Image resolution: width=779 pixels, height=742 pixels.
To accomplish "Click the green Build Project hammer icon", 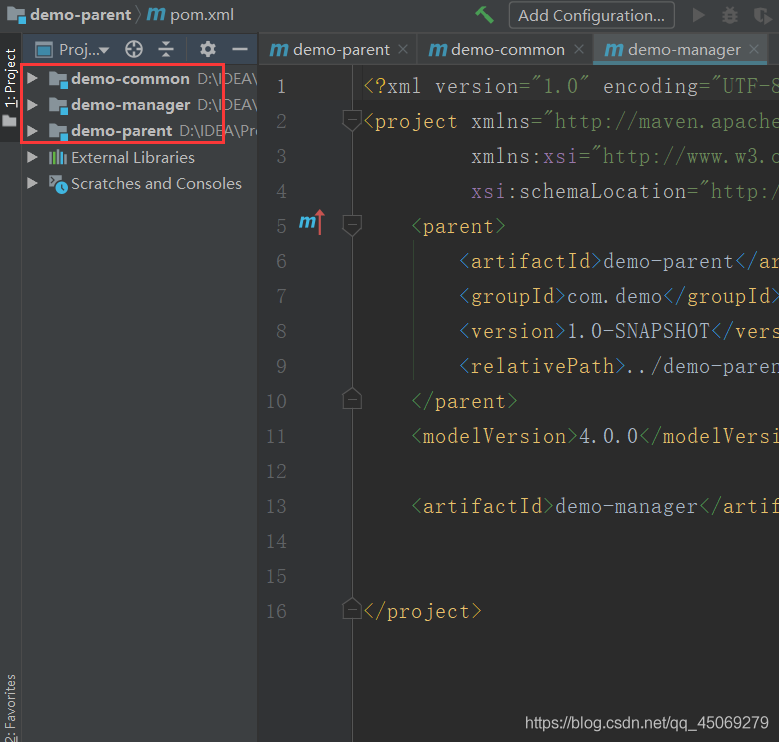I will tap(485, 15).
